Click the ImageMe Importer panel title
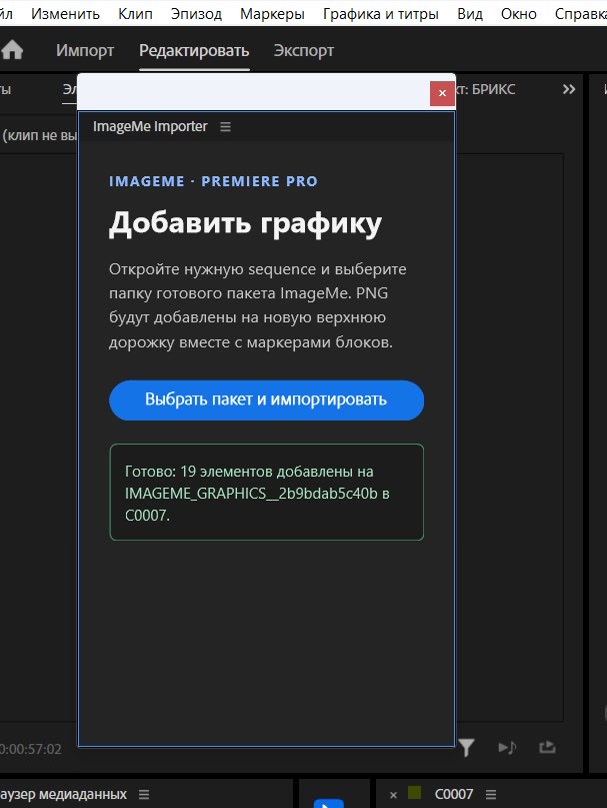This screenshot has height=808, width=607. click(150, 126)
